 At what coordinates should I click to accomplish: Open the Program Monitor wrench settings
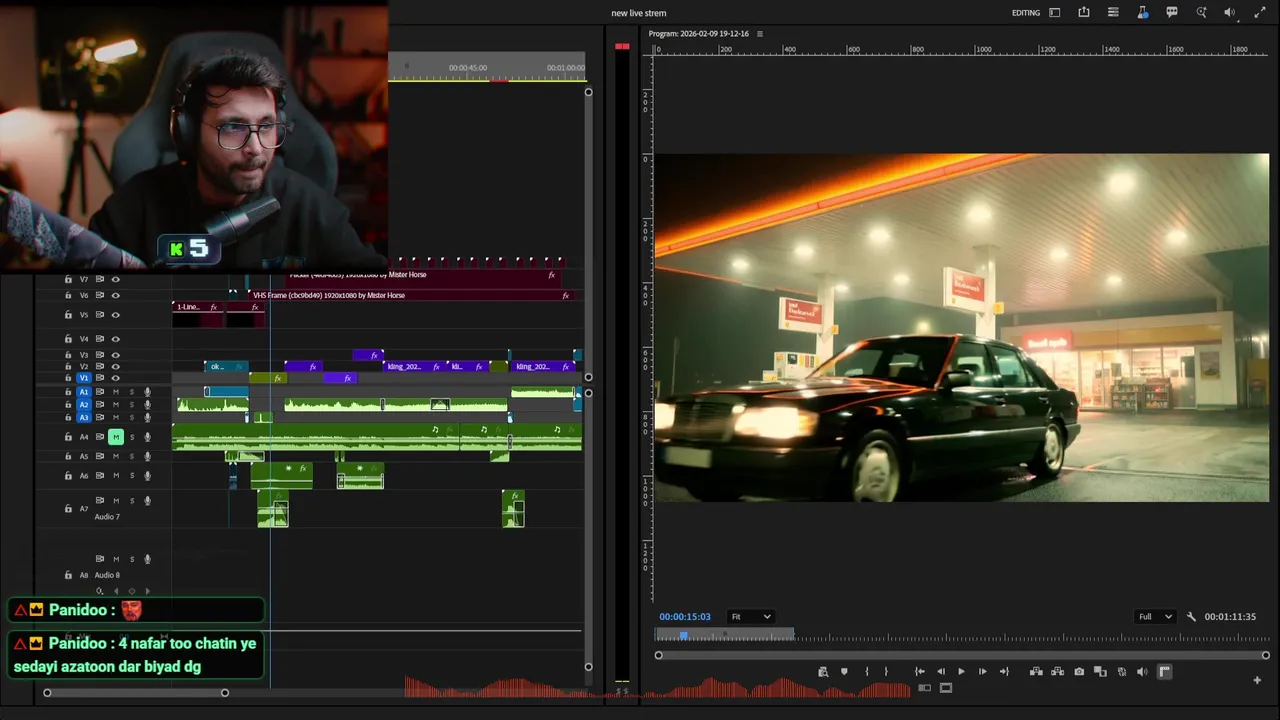[x=1191, y=617]
